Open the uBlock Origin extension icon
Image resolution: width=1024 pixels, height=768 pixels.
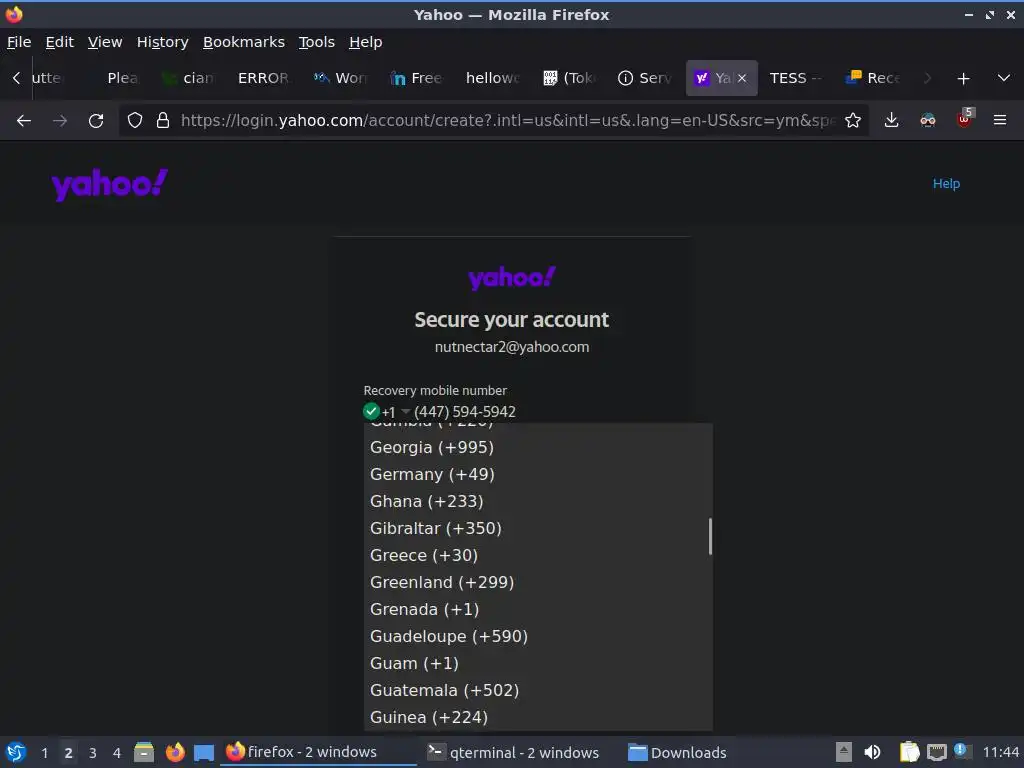click(x=965, y=119)
